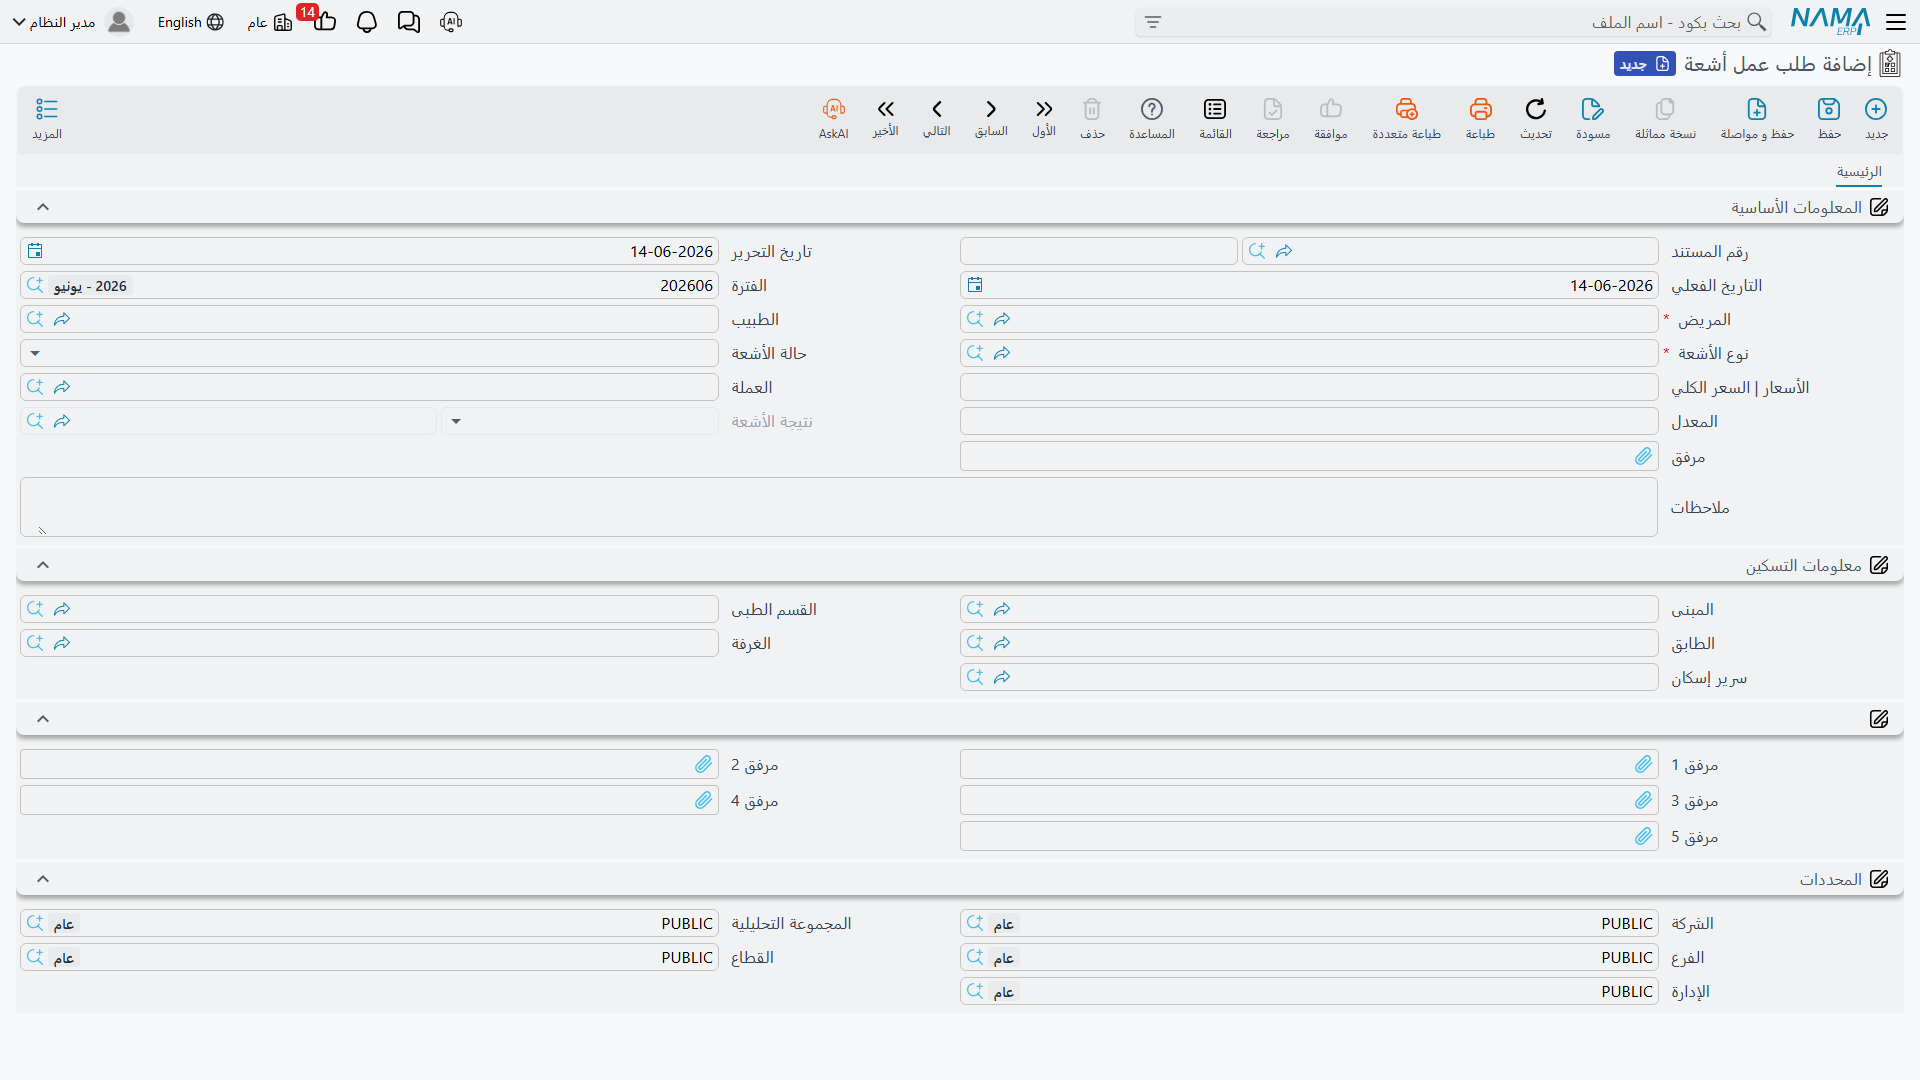Select the الرئيسية tab
Image resolution: width=1920 pixels, height=1080 pixels.
1859,172
